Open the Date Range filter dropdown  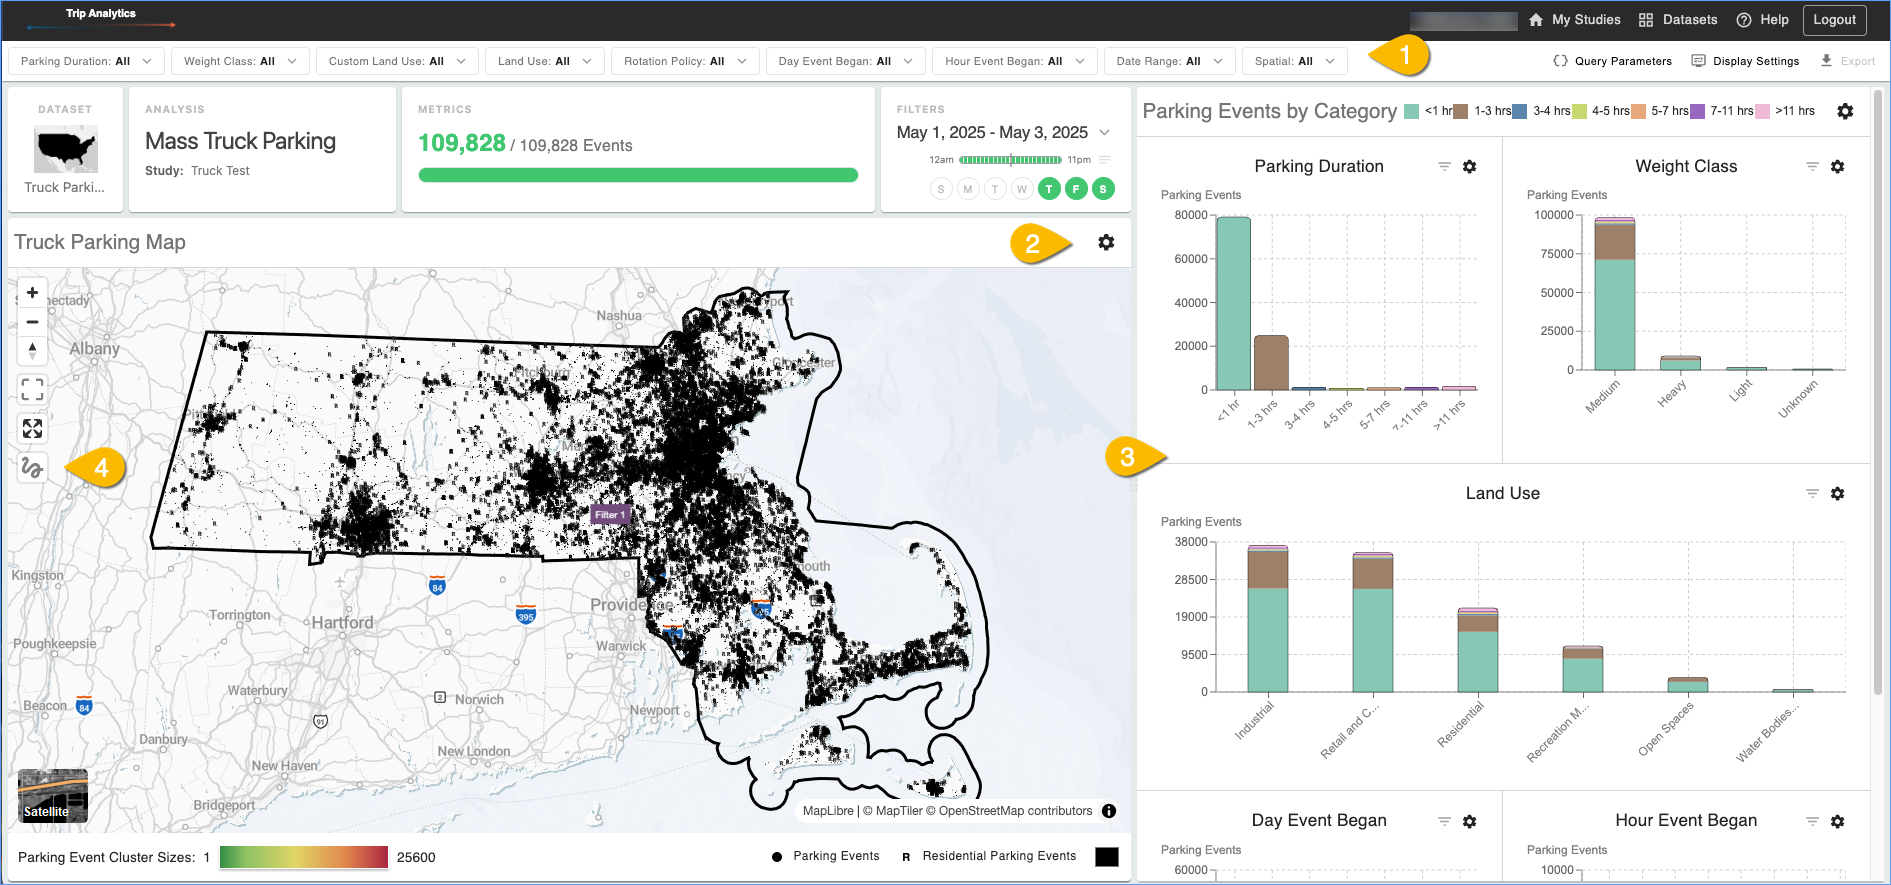click(x=1170, y=61)
